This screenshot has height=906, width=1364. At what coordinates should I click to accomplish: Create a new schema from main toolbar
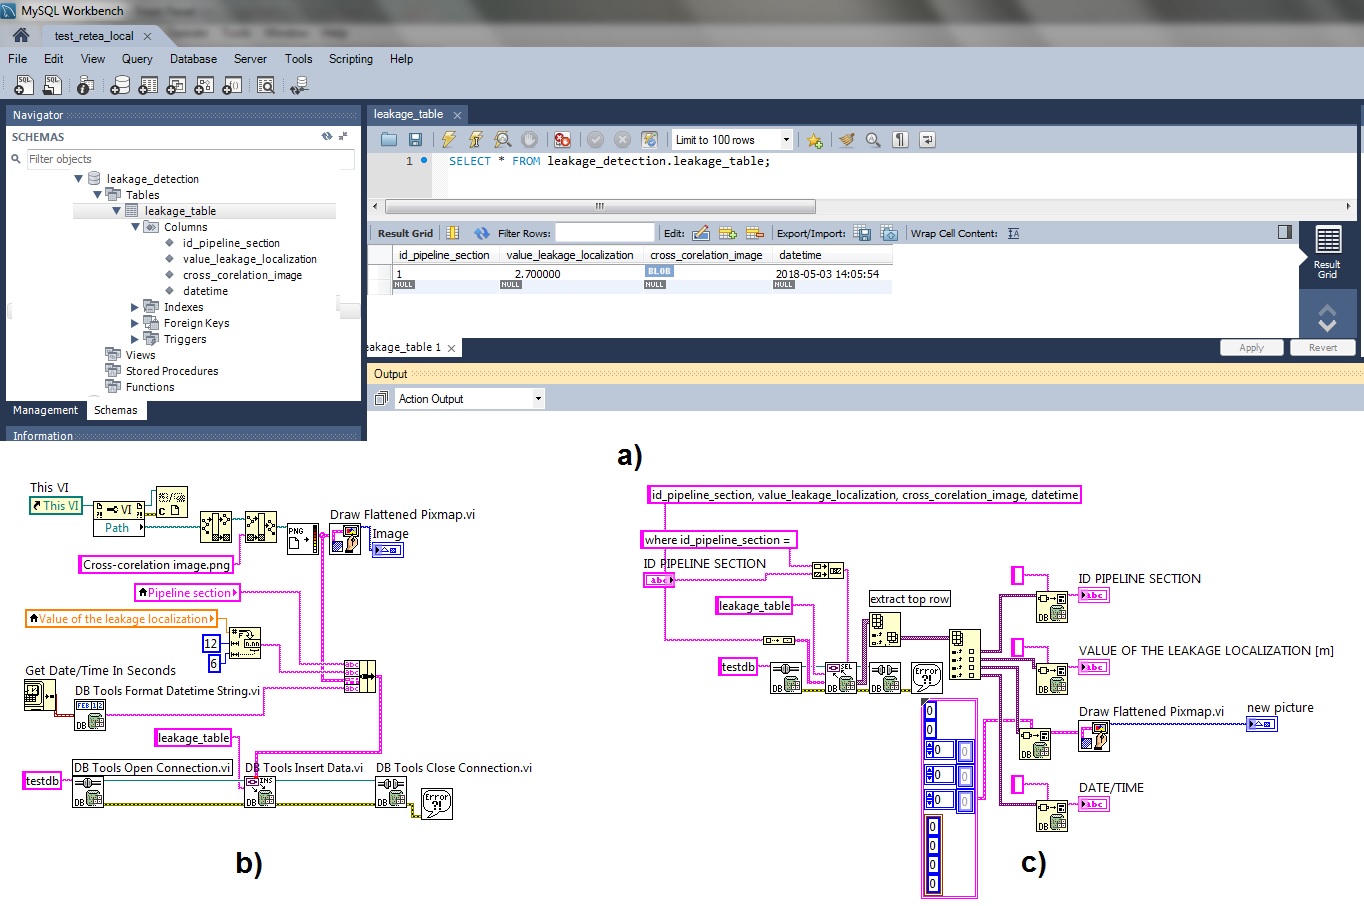[x=120, y=86]
